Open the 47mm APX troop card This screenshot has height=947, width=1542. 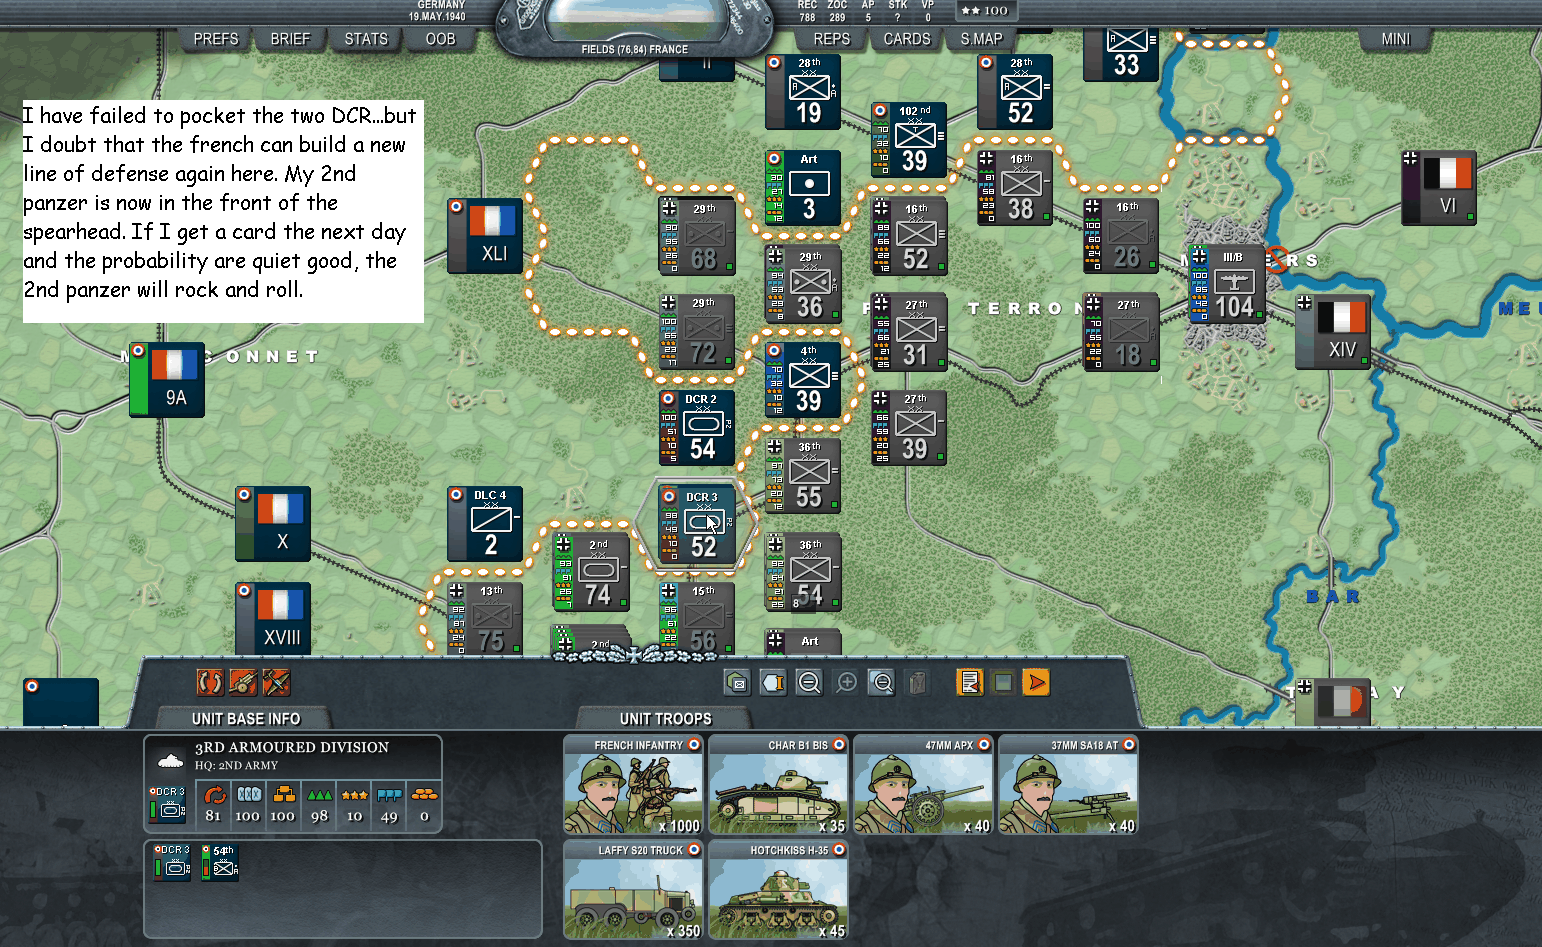pos(924,785)
